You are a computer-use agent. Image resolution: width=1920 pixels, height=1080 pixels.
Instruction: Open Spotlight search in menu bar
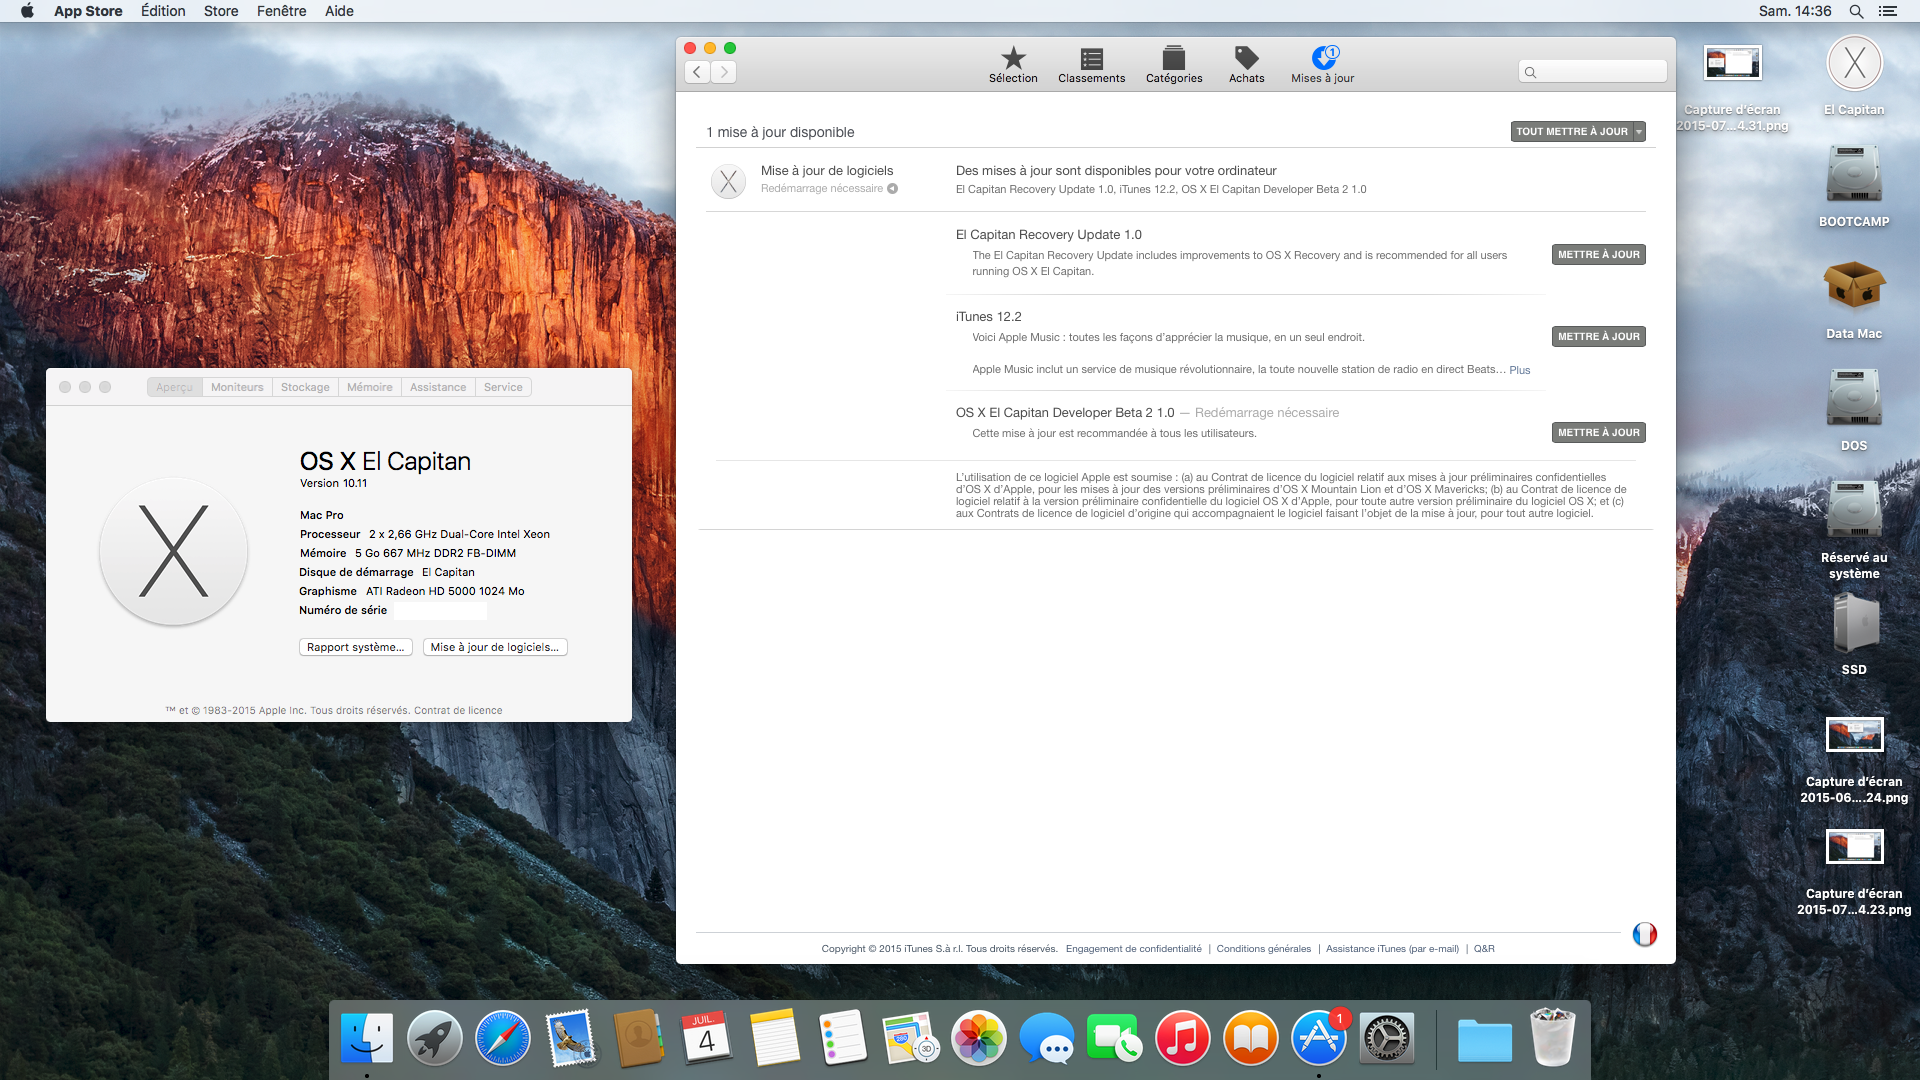point(1856,11)
